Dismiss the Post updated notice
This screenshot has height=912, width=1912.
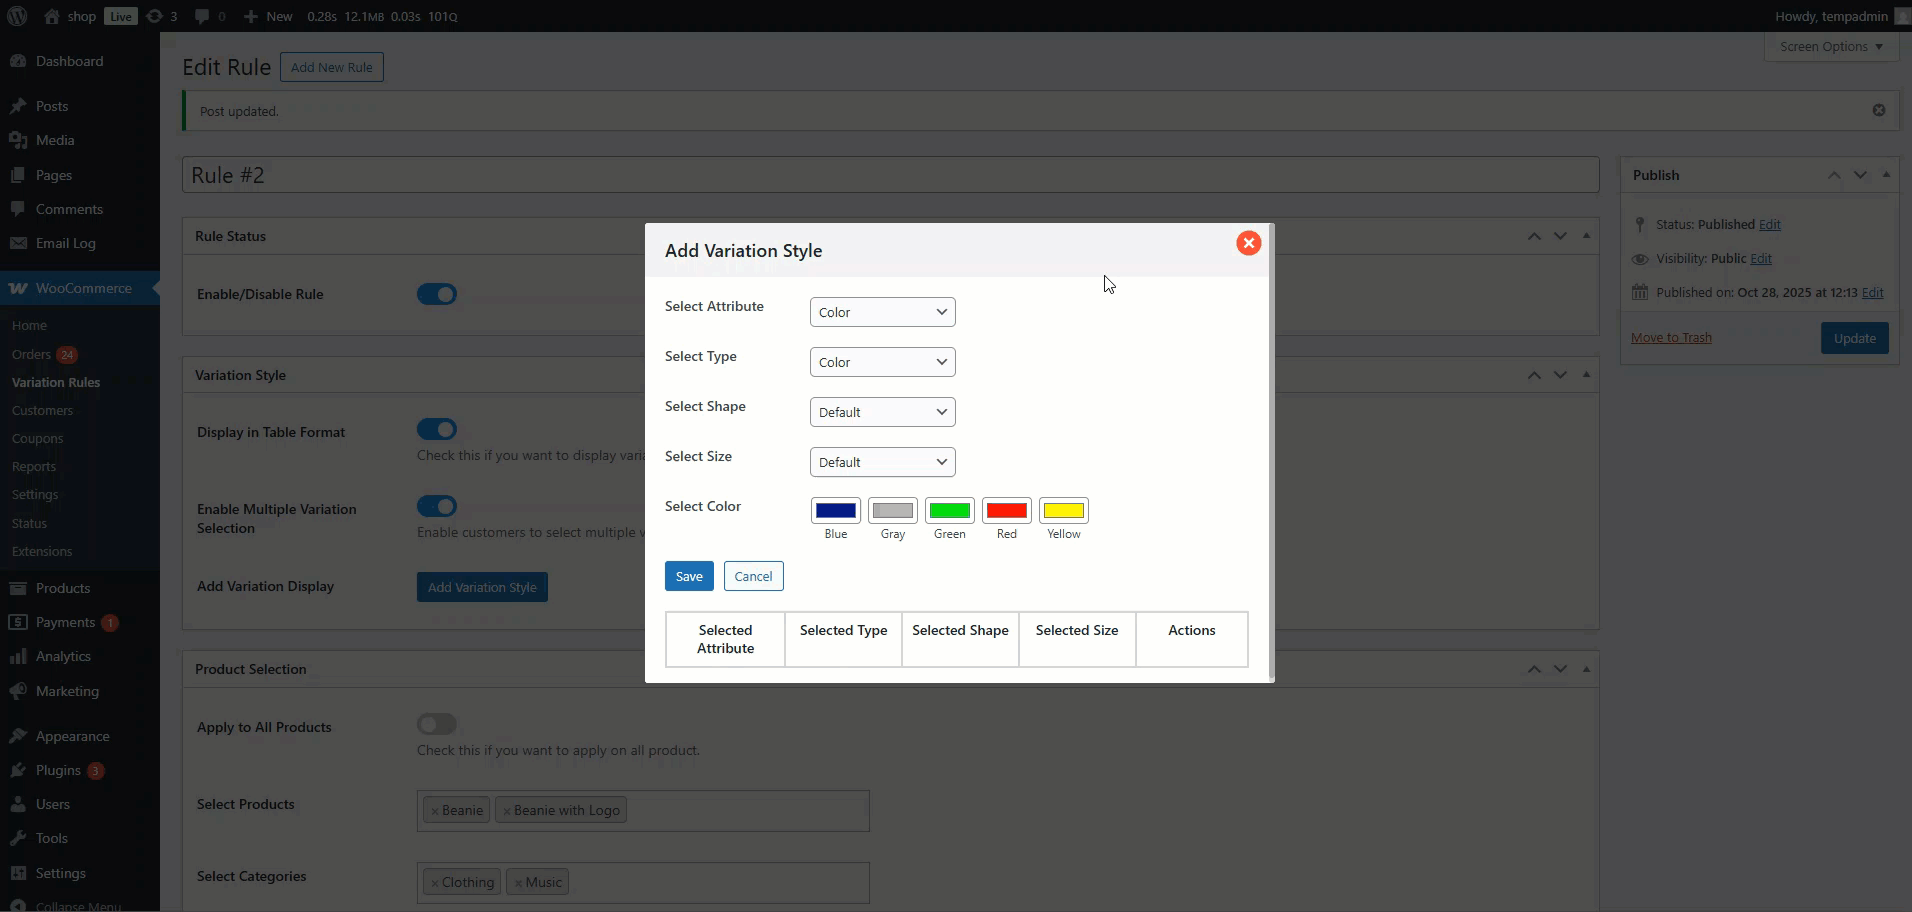(1878, 110)
